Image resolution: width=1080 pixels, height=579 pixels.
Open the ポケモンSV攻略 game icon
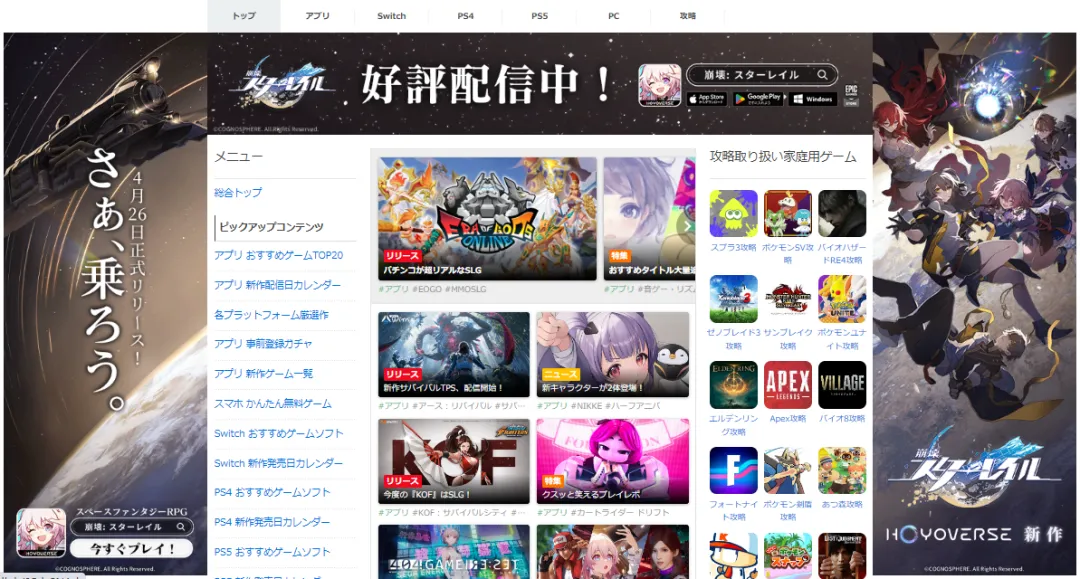tap(787, 213)
